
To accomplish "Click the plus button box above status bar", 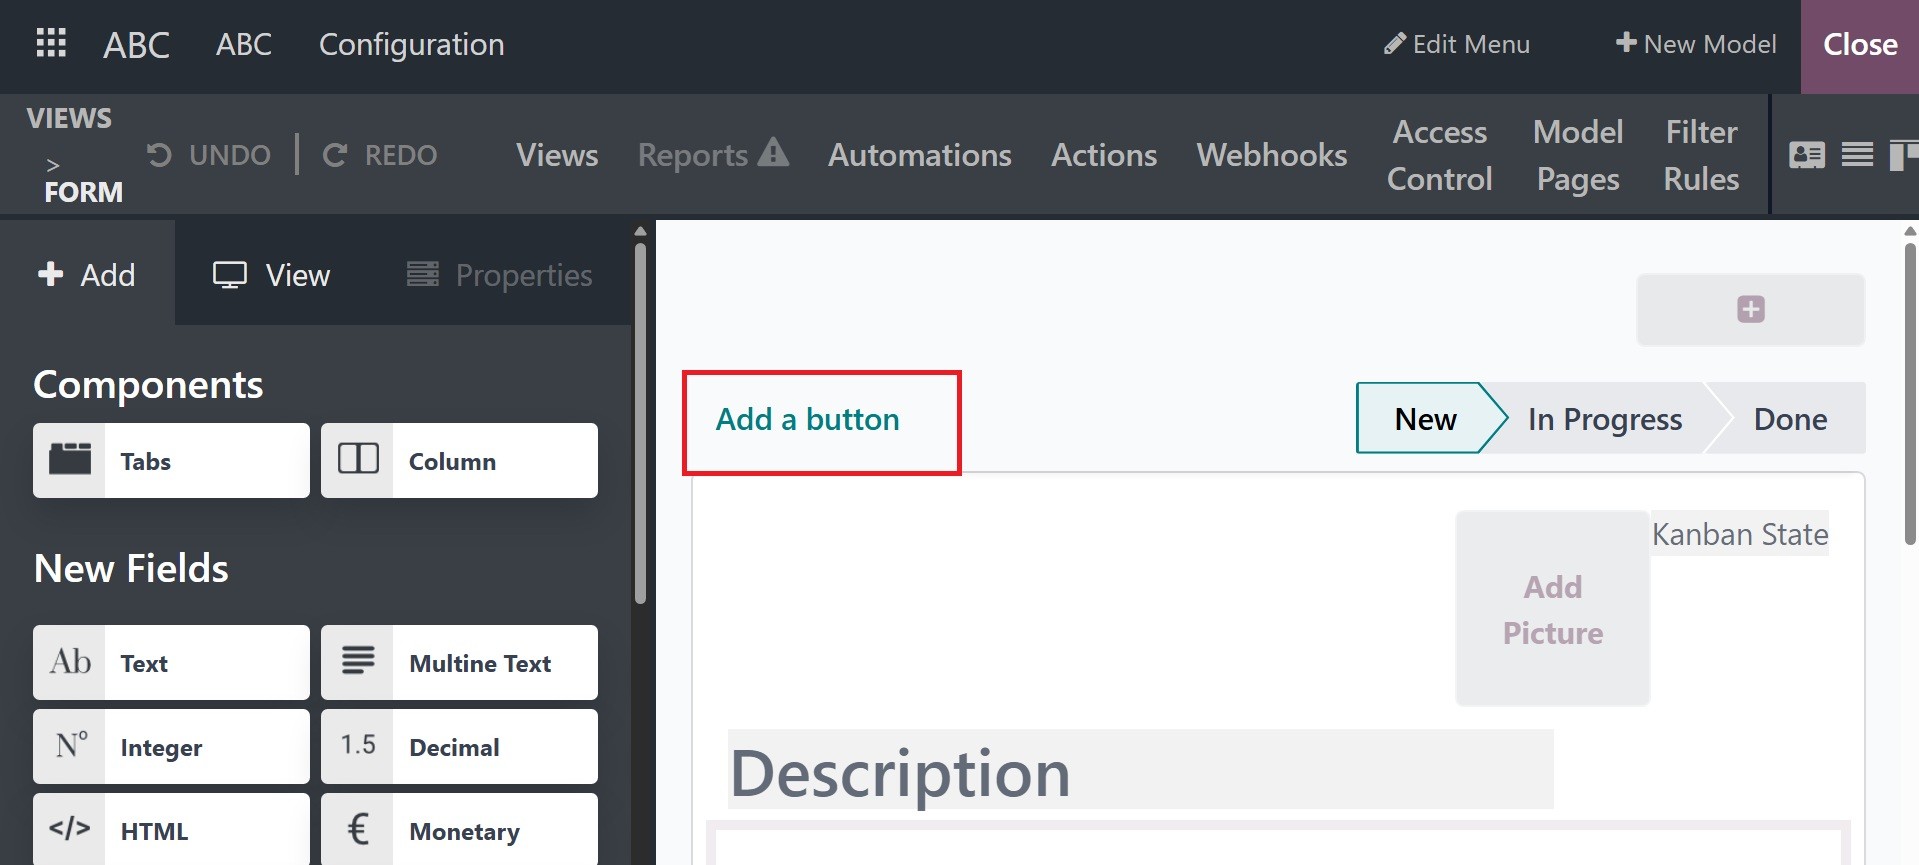I will (1750, 310).
